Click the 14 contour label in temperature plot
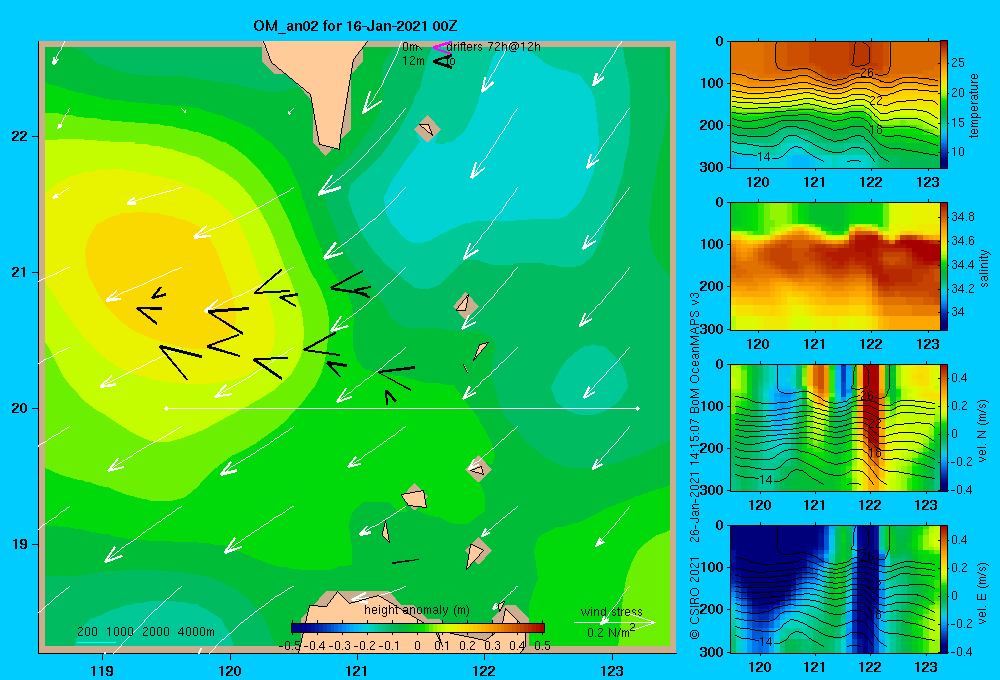Screen dimensions: 1000x680 pos(764,156)
